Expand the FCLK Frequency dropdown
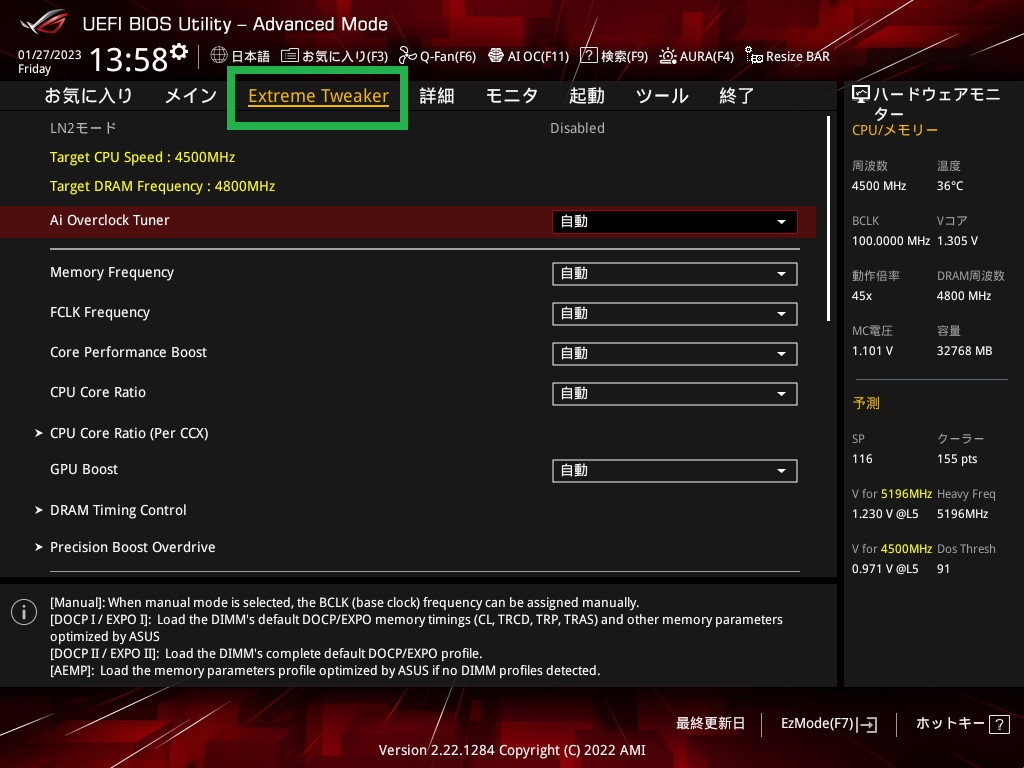This screenshot has width=1024, height=768. (674, 314)
